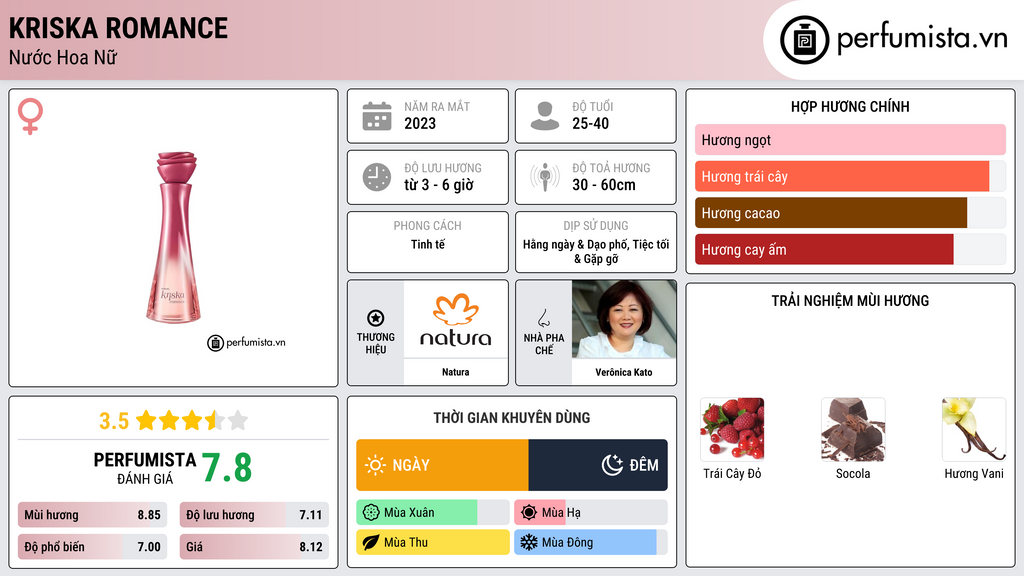Click the Nước Hoa Nữ subtitle
This screenshot has width=1024, height=576.
pyautogui.click(x=63, y=58)
